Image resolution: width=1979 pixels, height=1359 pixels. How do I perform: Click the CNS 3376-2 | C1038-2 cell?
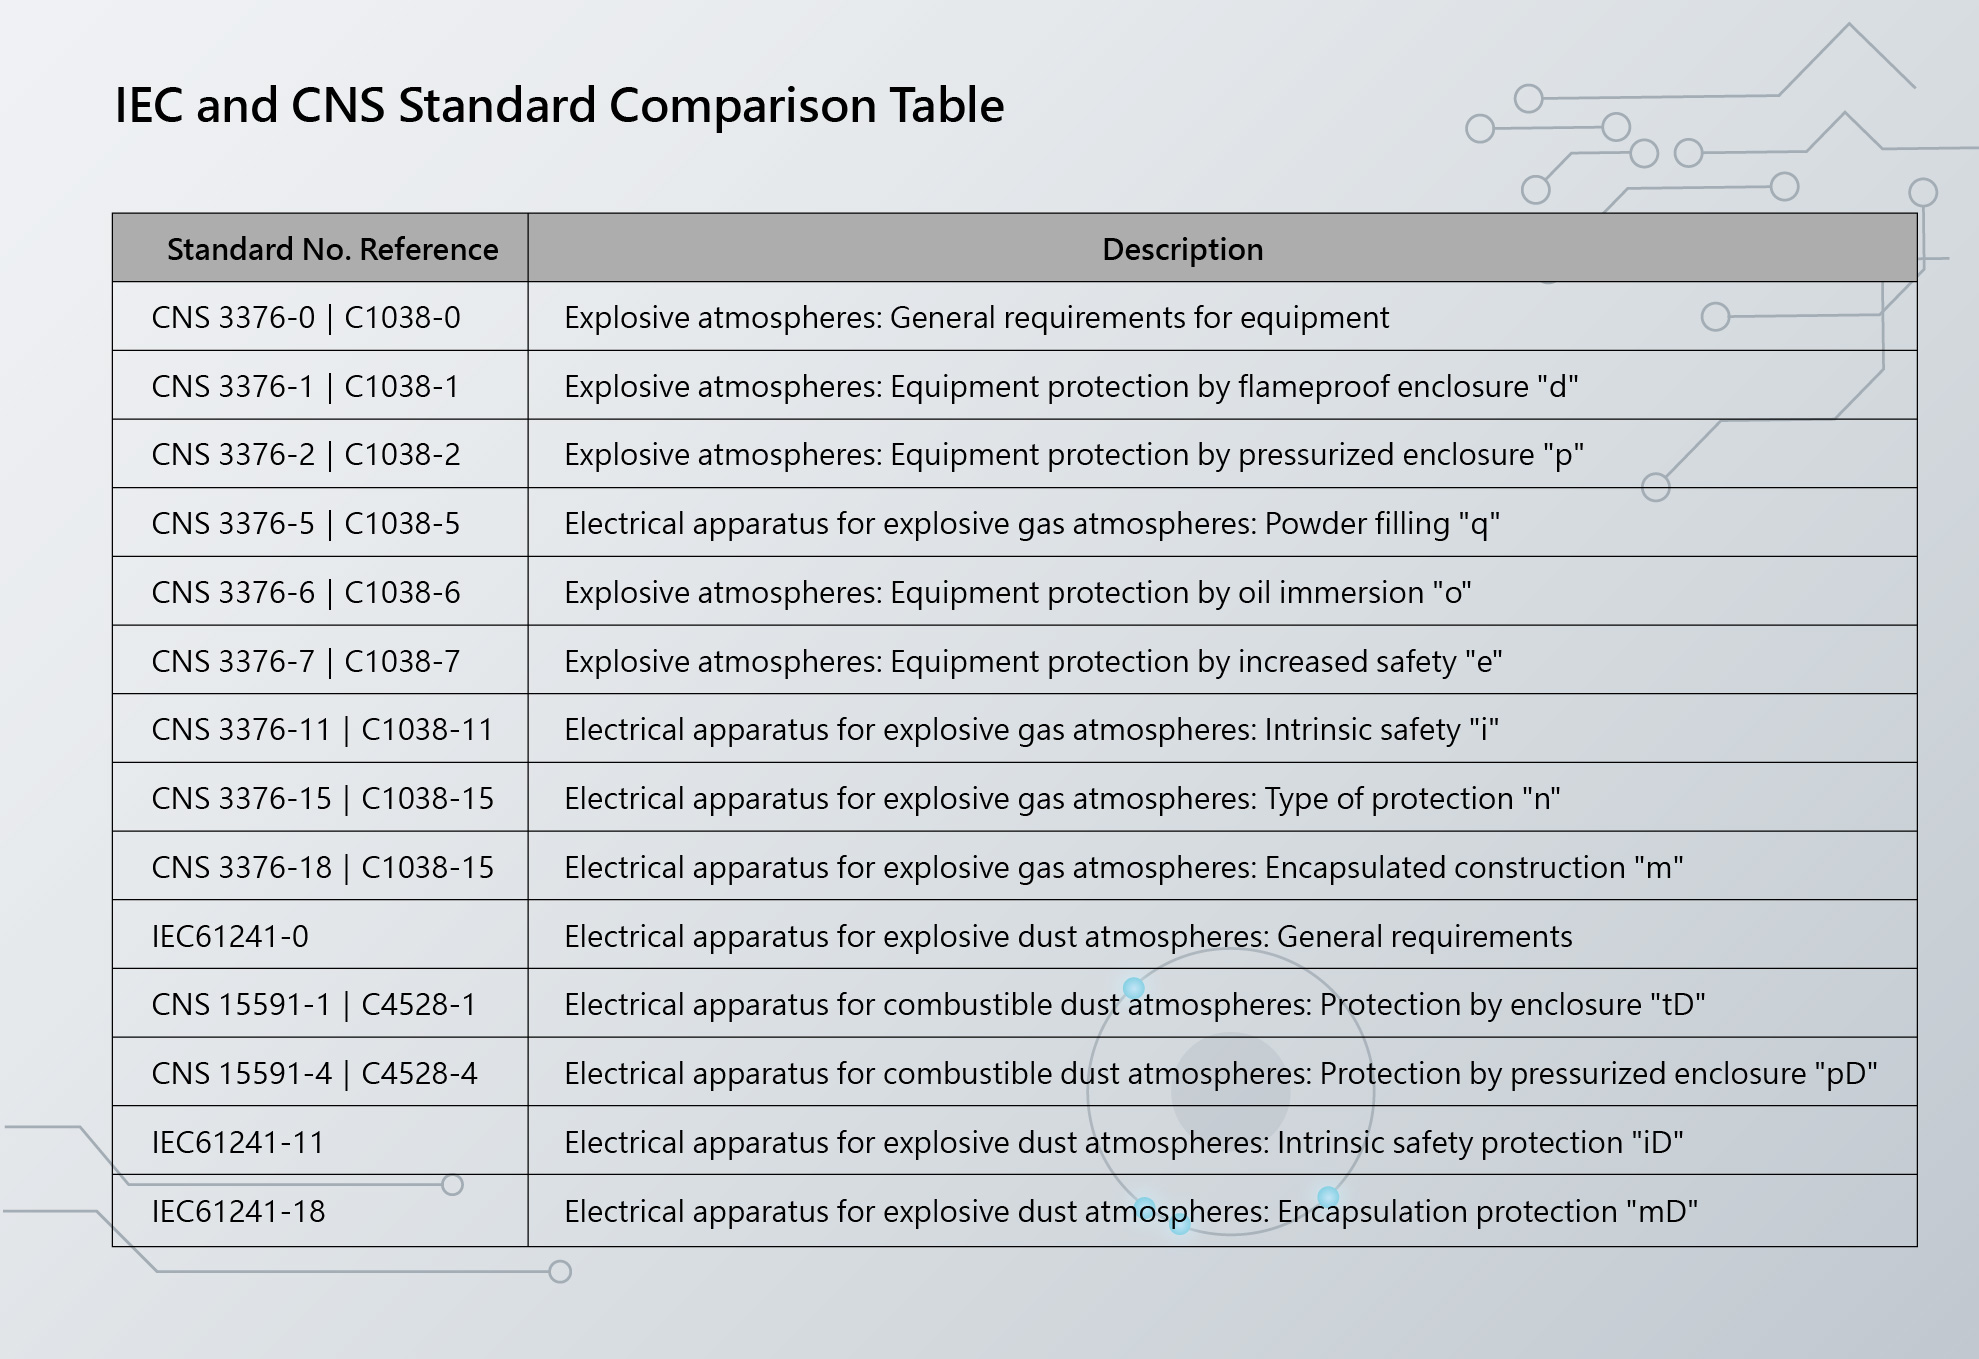[306, 455]
